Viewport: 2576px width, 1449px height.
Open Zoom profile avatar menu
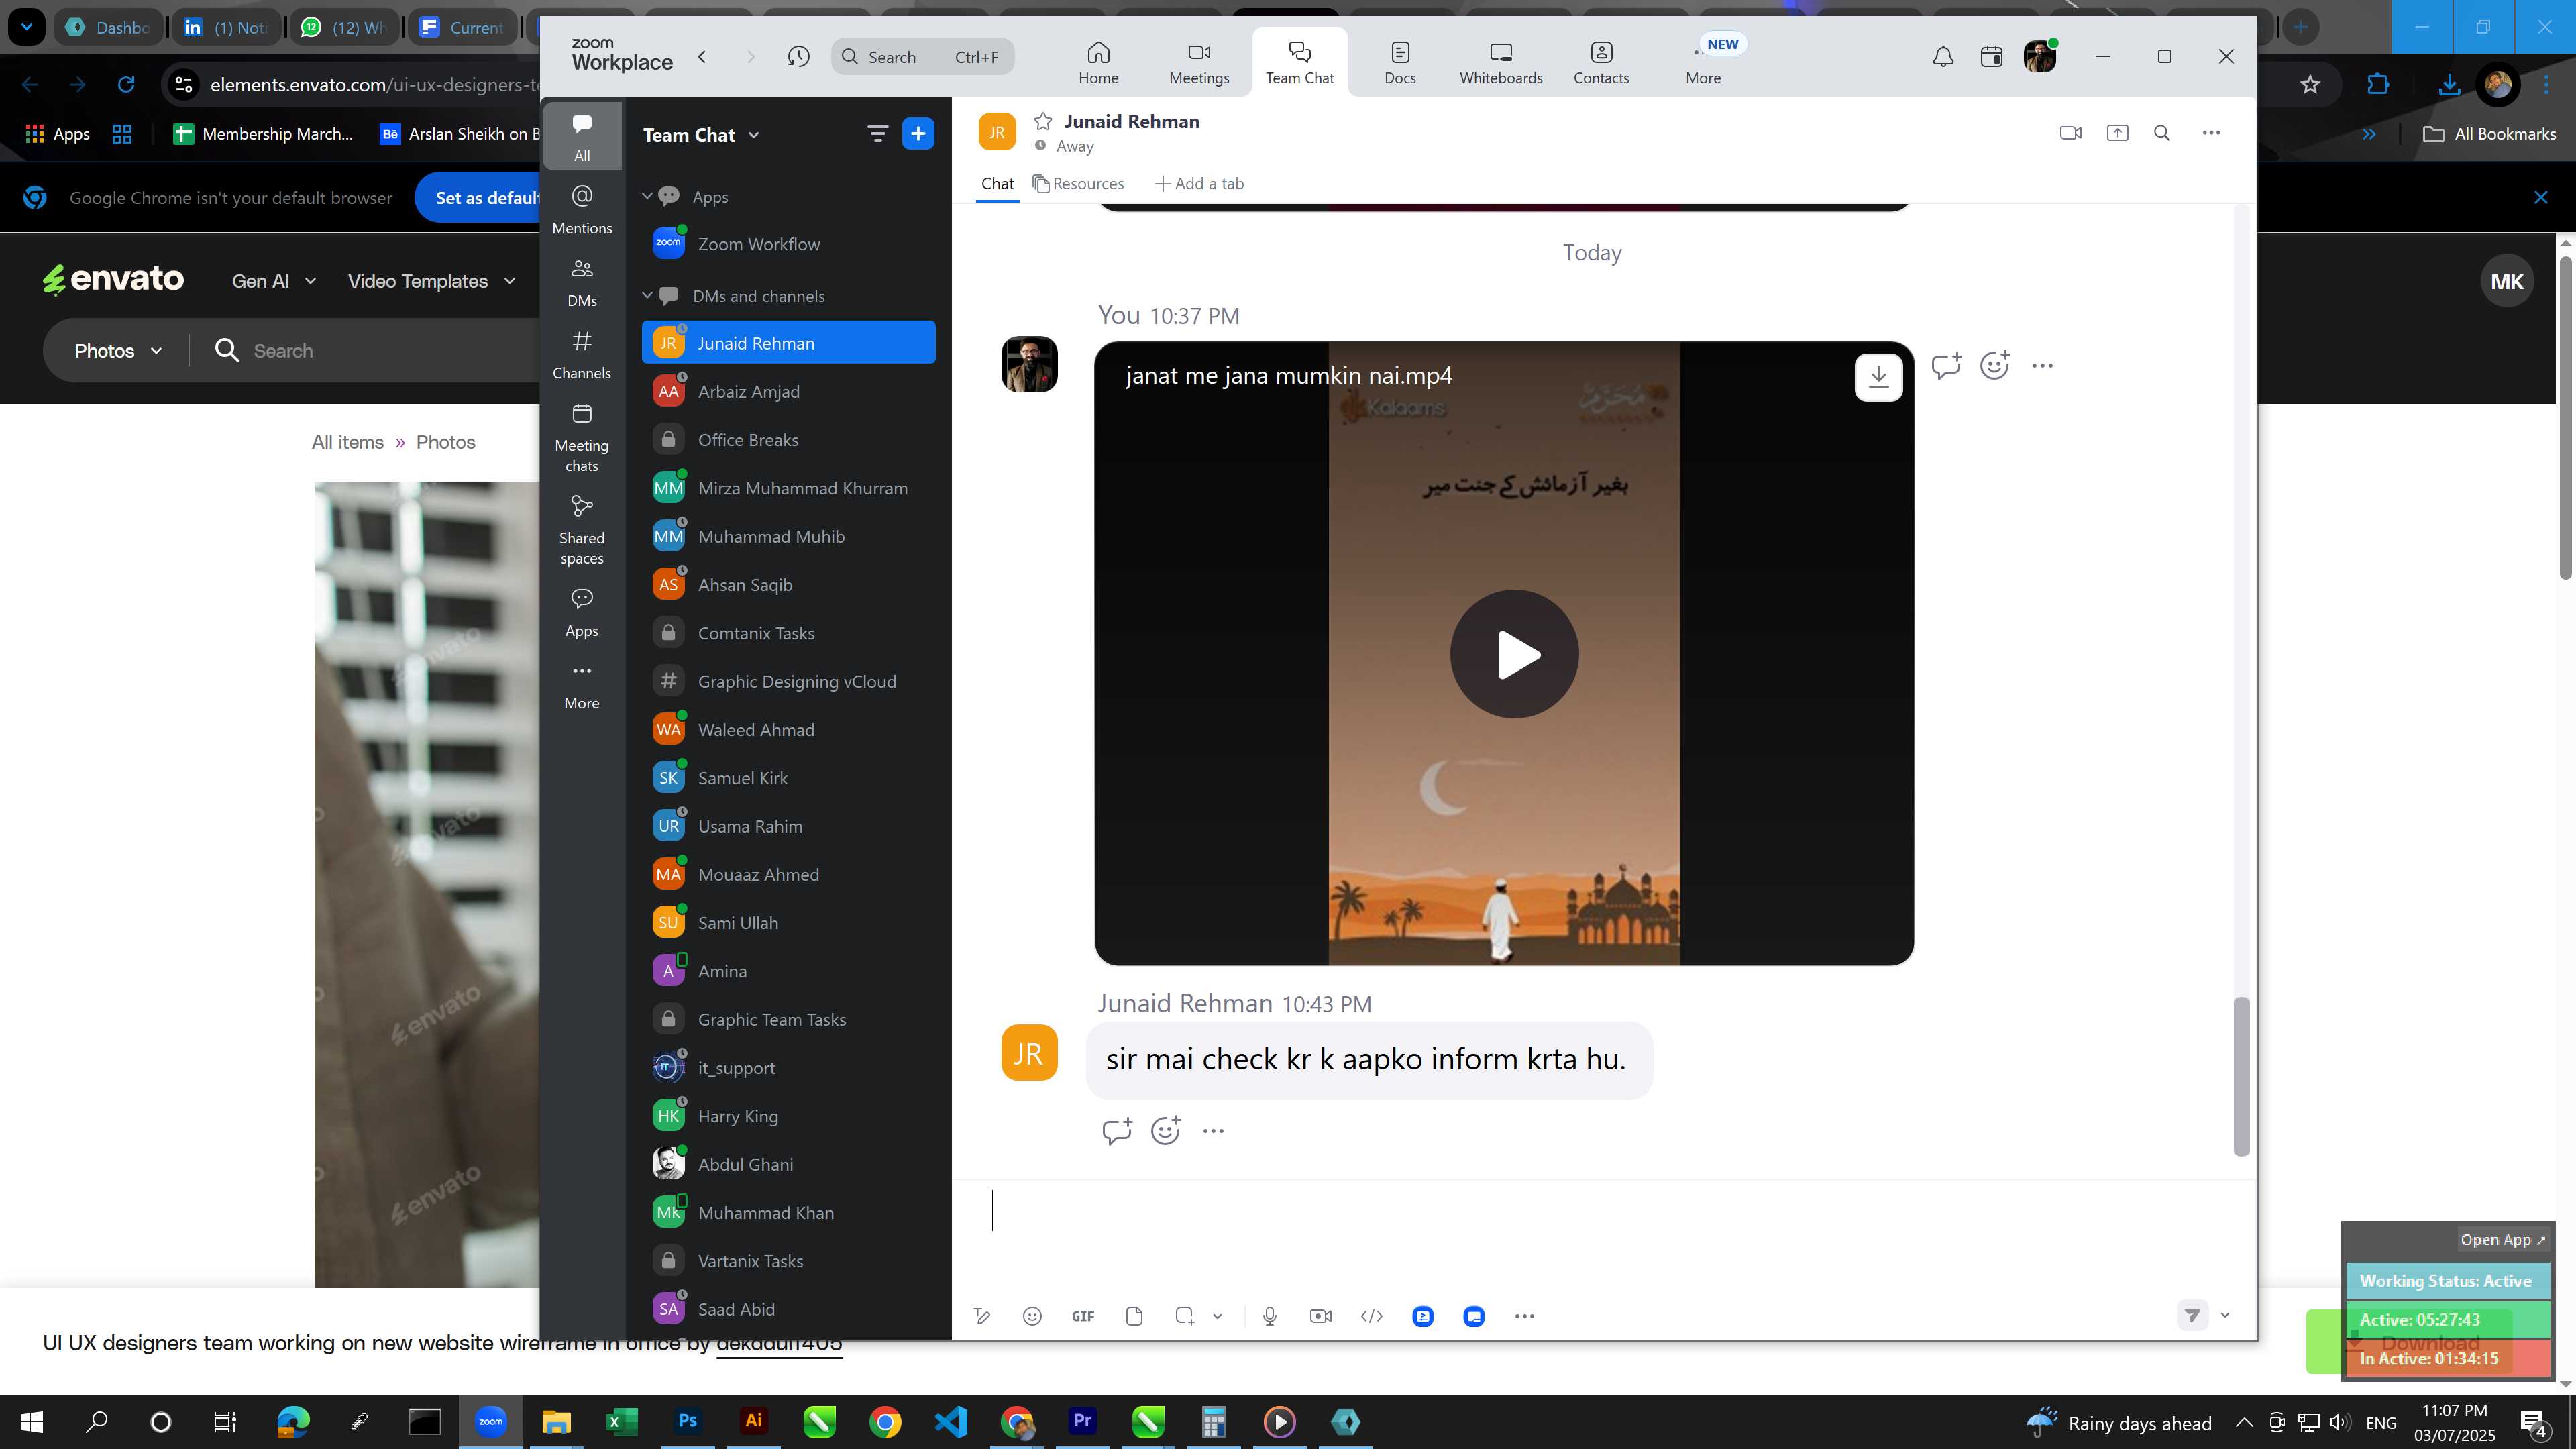tap(2039, 57)
